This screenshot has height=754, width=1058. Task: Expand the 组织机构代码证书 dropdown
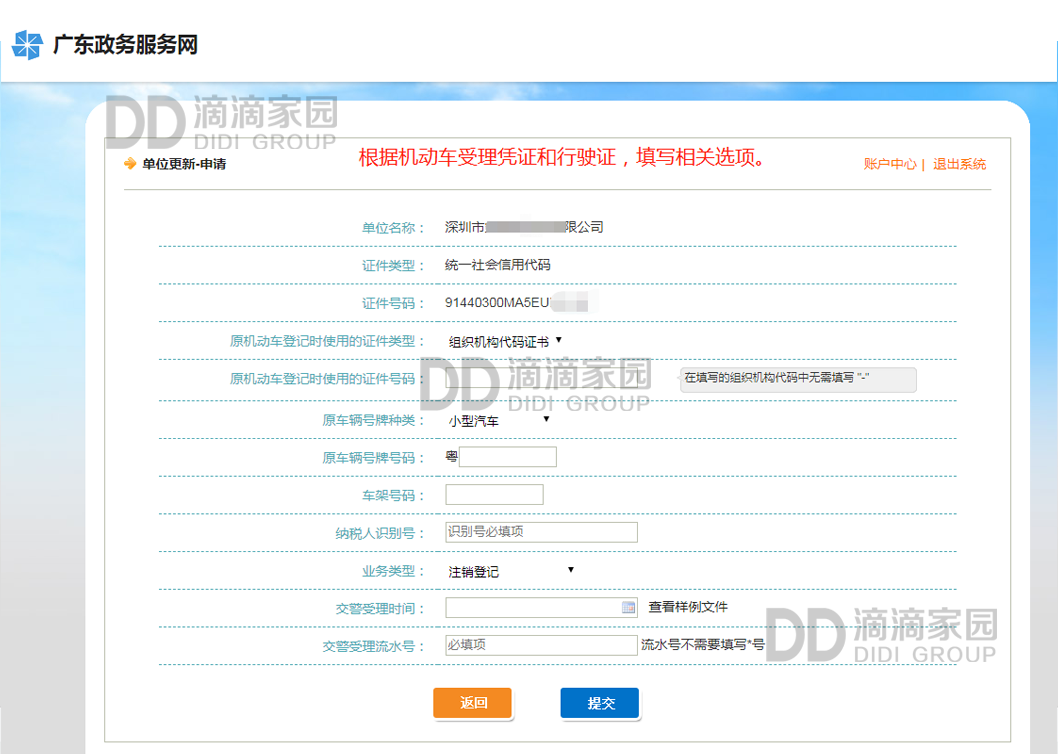click(x=505, y=342)
